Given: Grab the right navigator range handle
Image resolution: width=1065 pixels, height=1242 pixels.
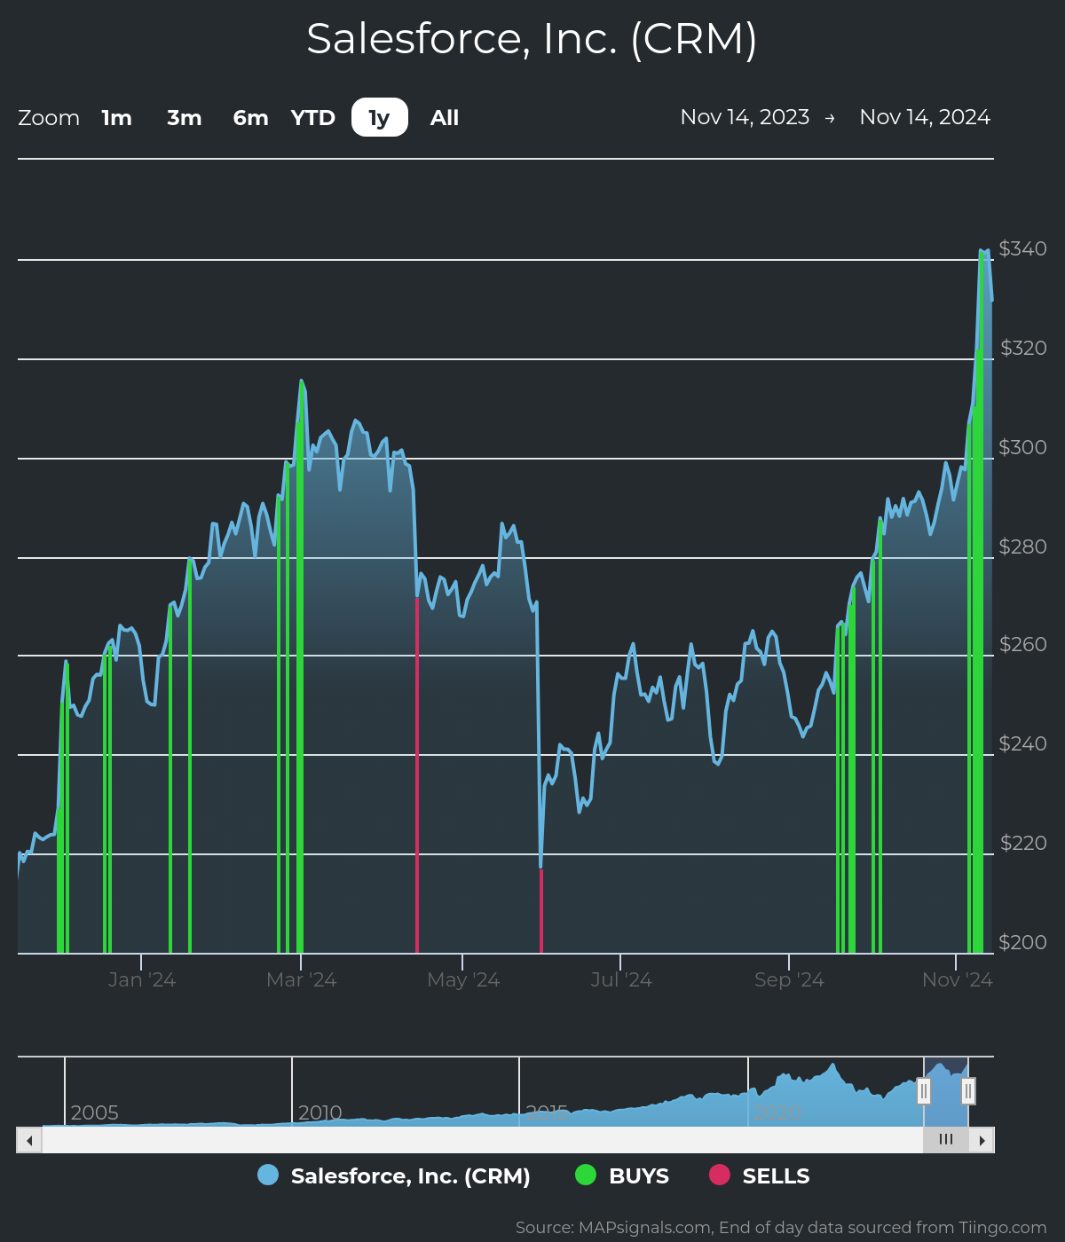Looking at the screenshot, I should tap(968, 1090).
